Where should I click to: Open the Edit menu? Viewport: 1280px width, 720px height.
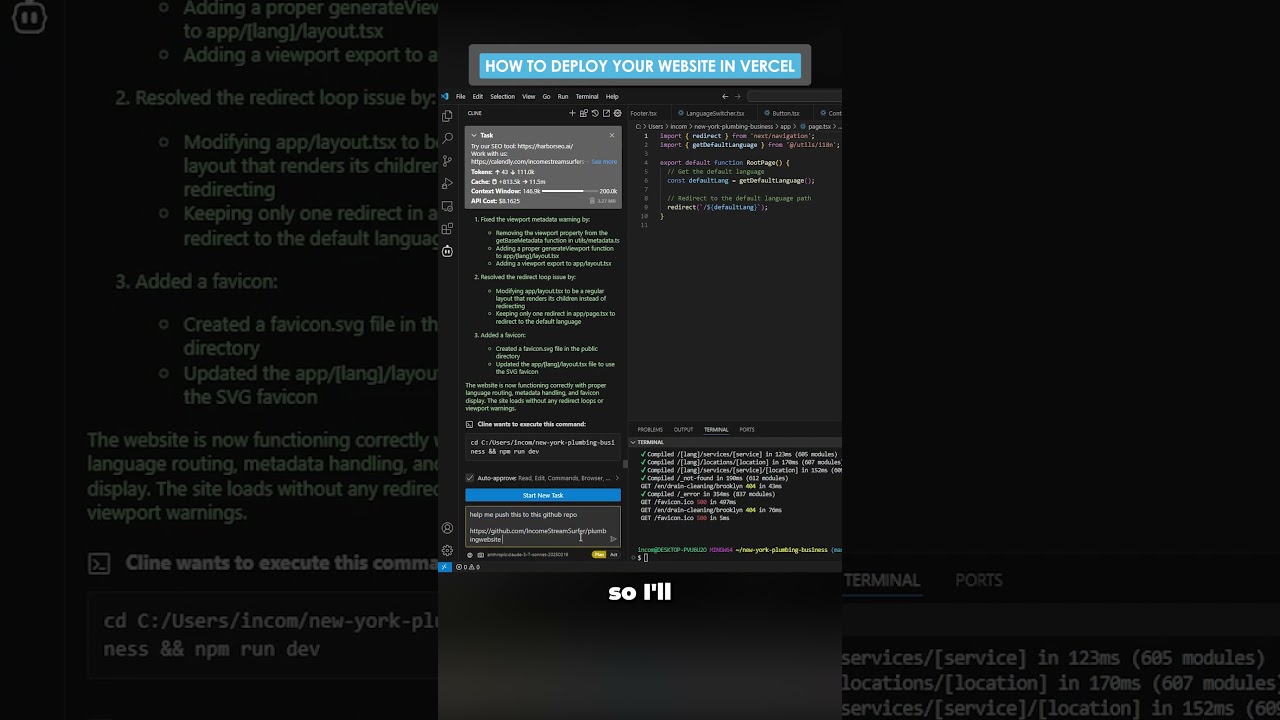(x=478, y=97)
